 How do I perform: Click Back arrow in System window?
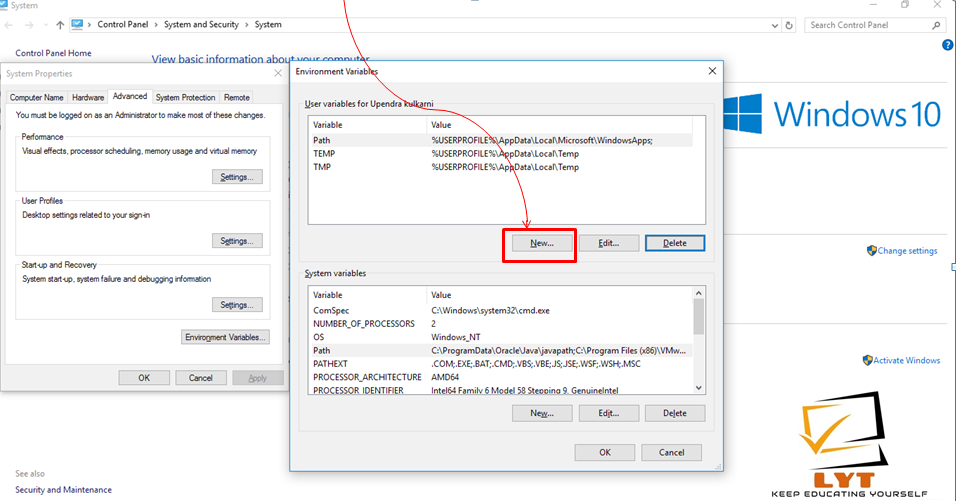pyautogui.click(x=9, y=25)
